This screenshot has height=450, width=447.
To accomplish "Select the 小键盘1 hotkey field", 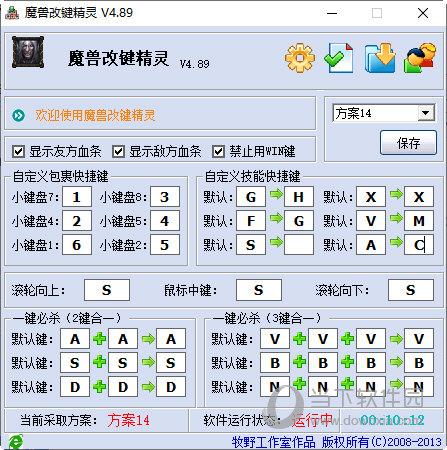I will click(x=77, y=245).
